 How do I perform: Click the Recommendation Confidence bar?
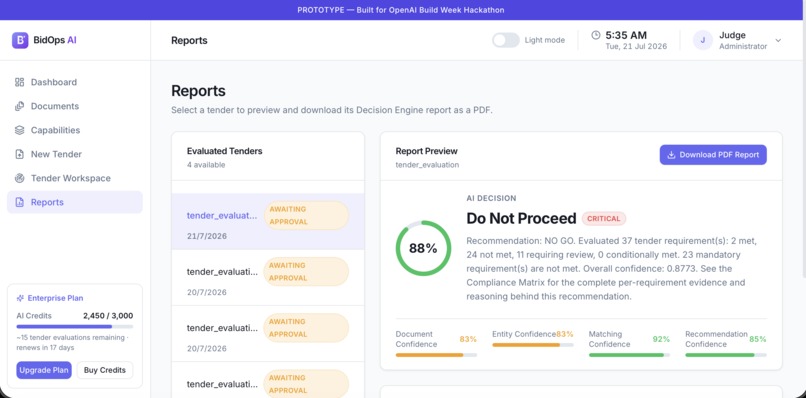point(726,355)
